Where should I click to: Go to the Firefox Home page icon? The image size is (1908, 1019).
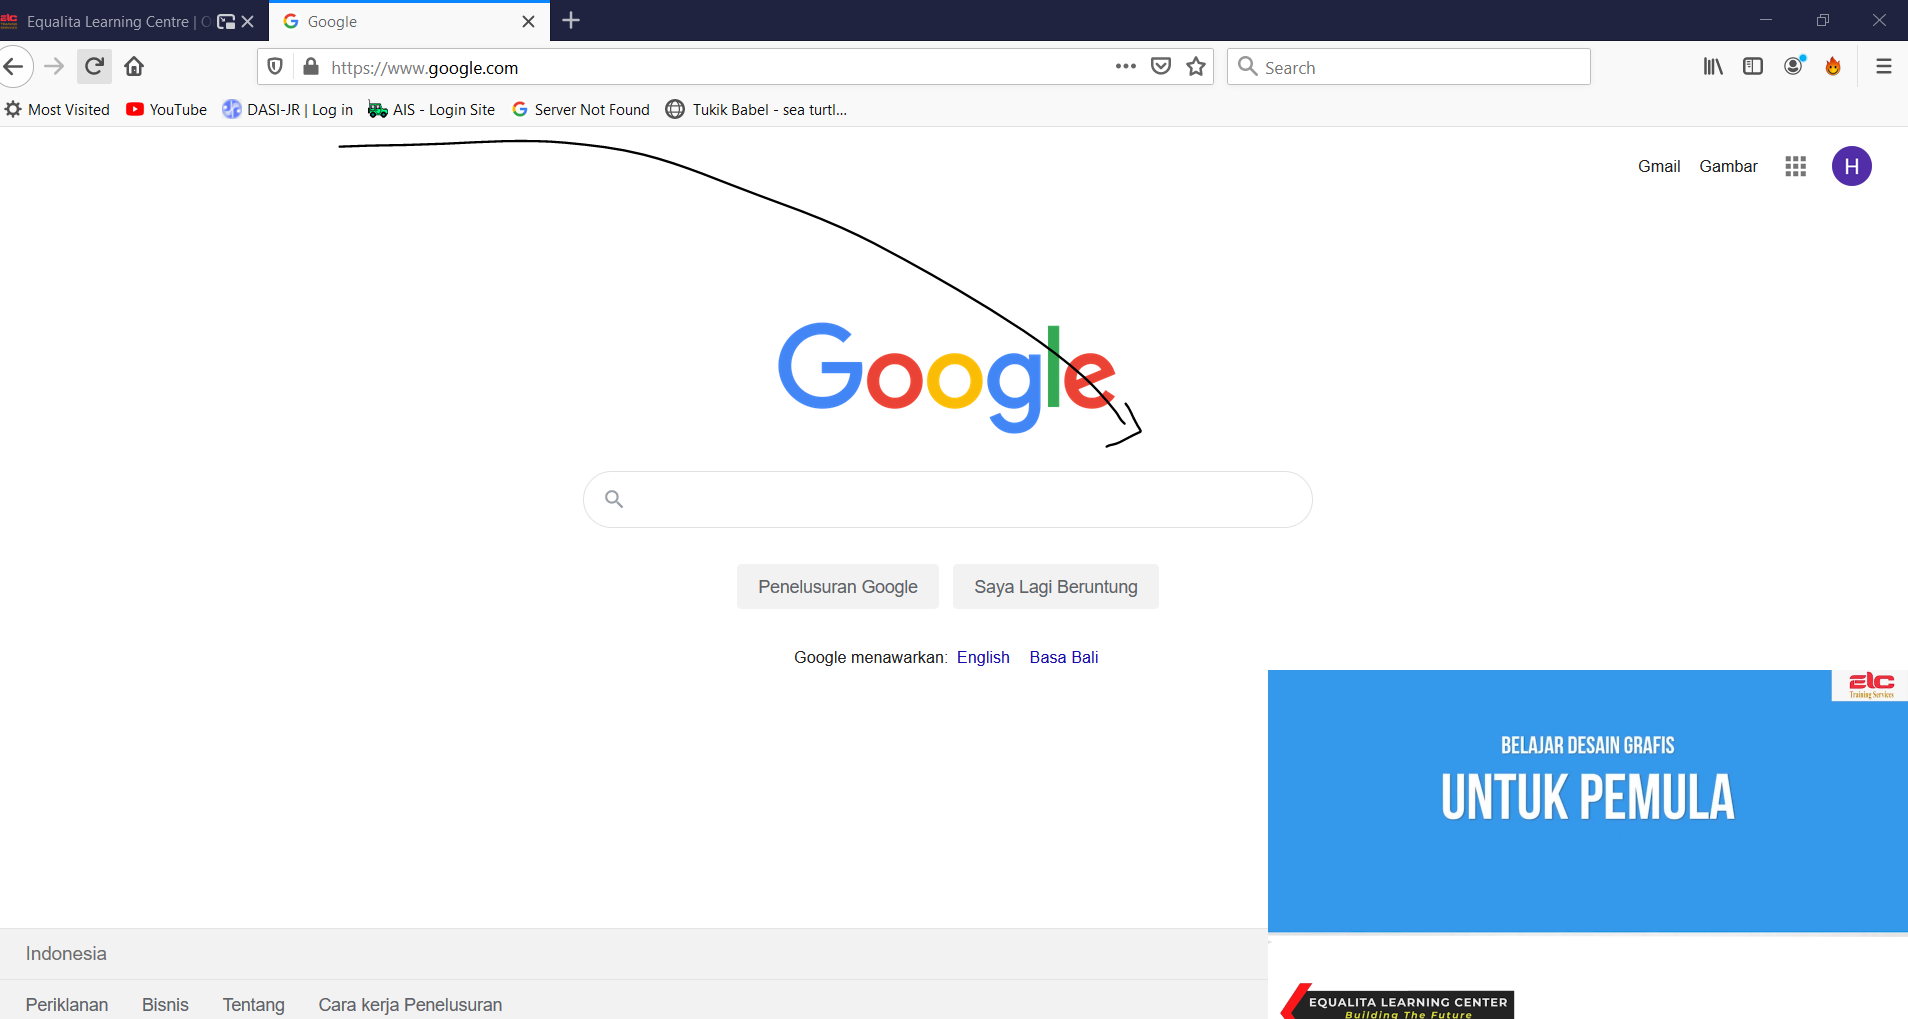(x=134, y=67)
